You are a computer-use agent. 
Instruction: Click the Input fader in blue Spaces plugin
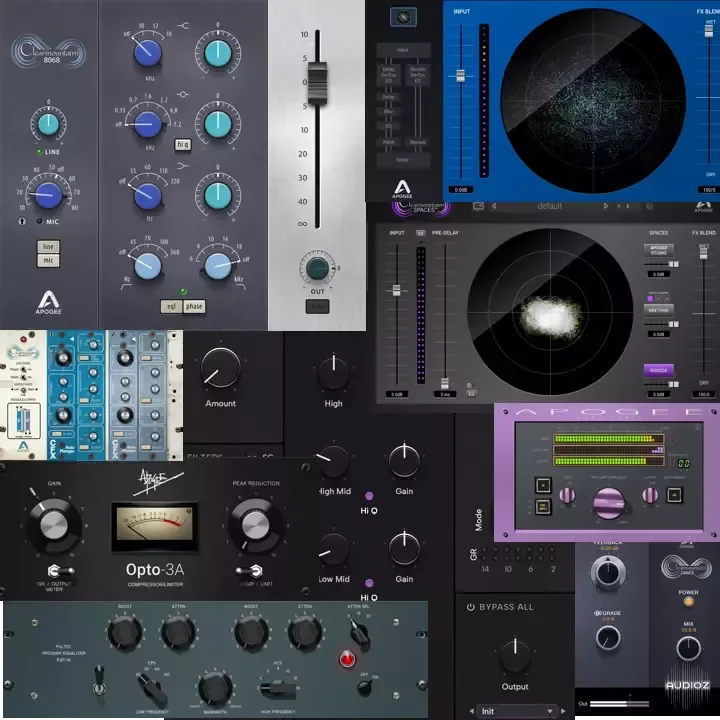point(461,76)
